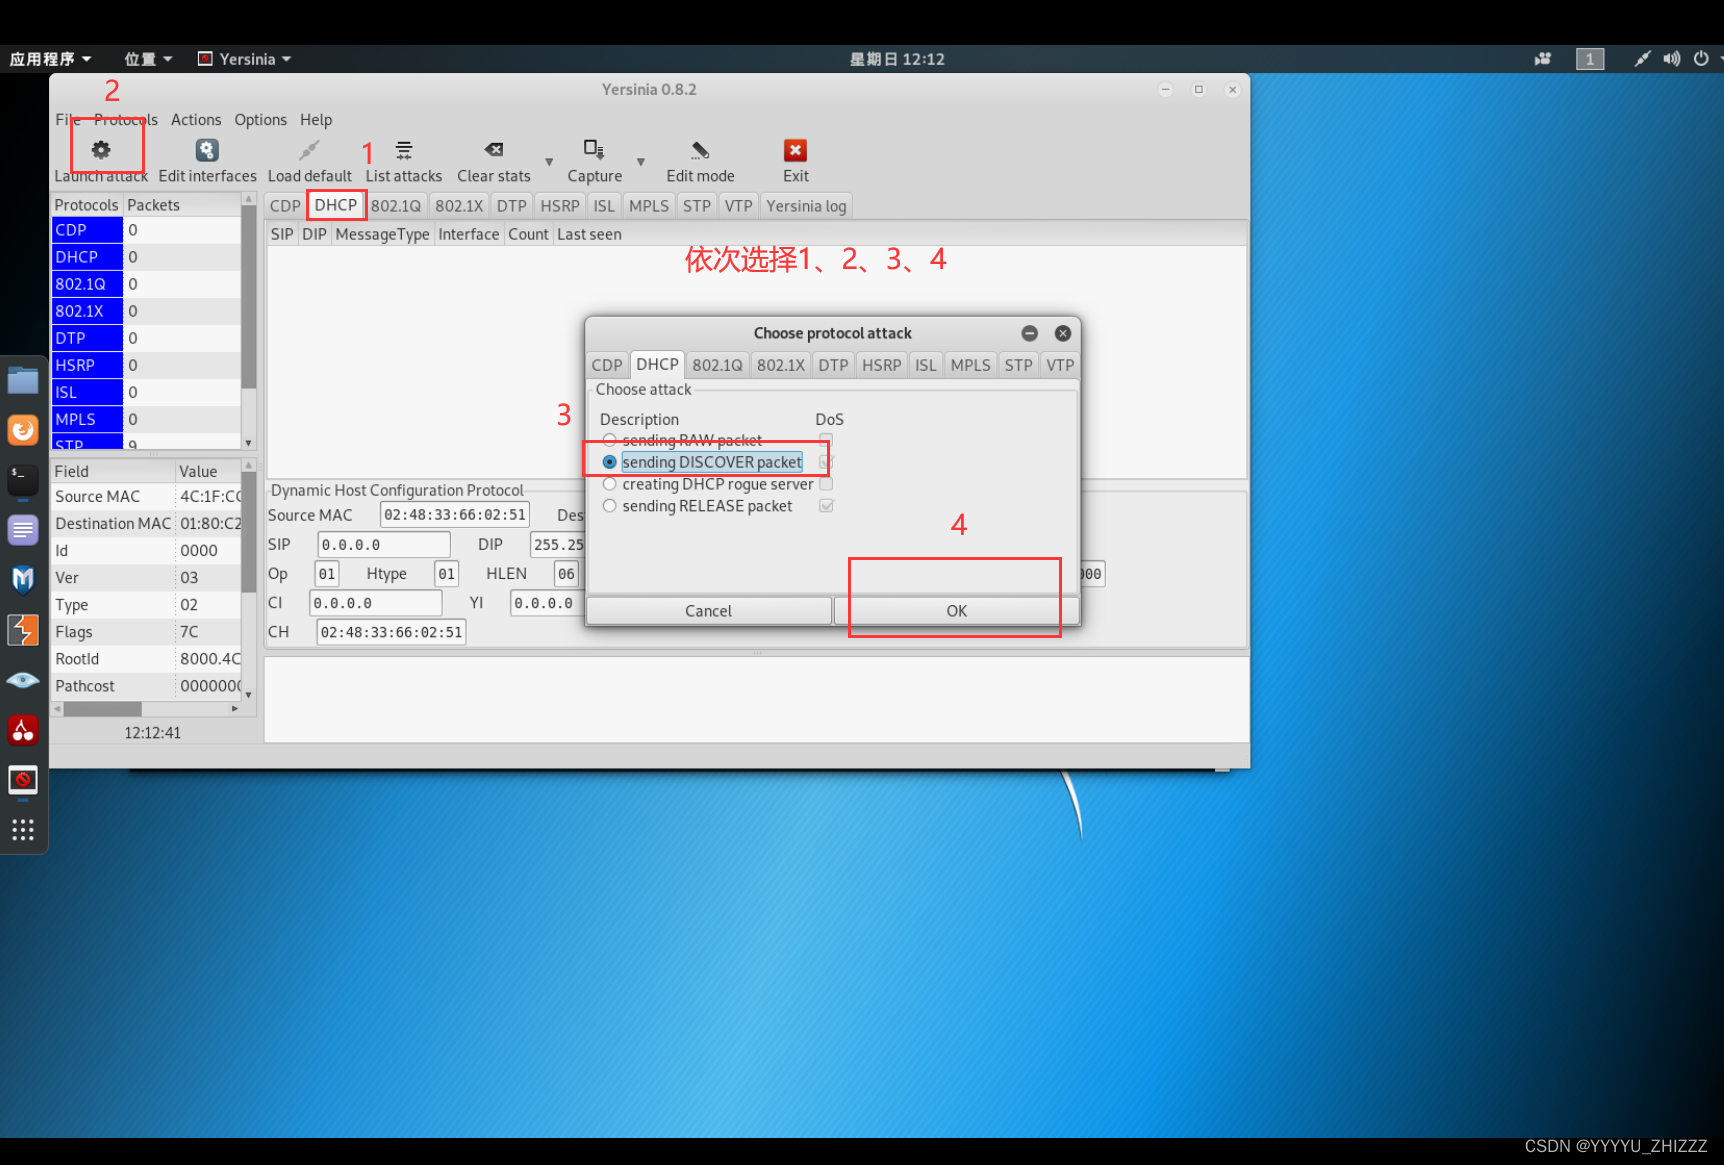
Task: Select HSRP row in protocols list
Action: point(147,365)
